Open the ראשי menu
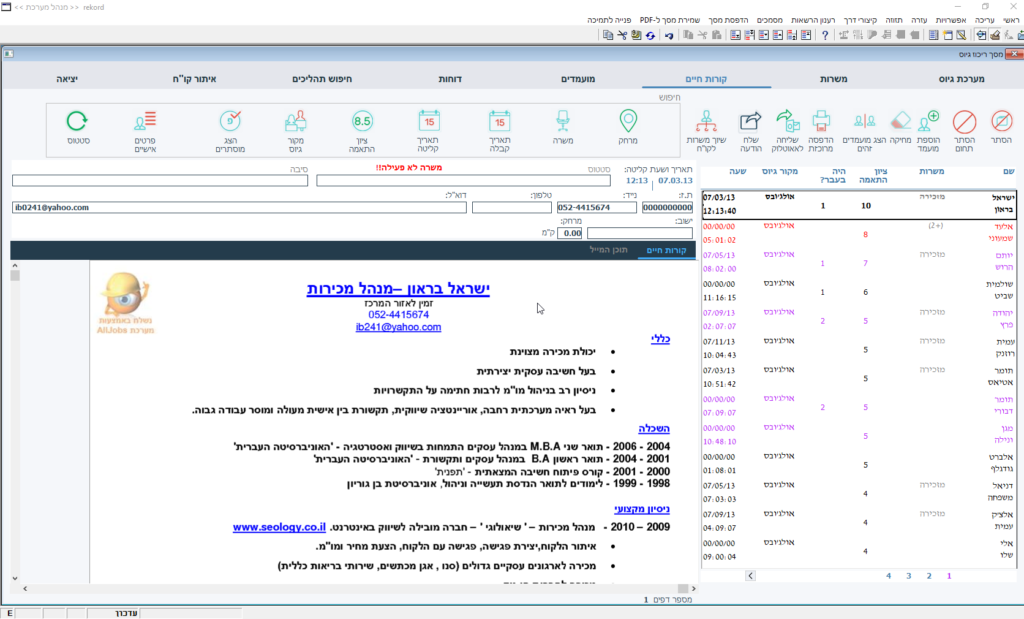 [x=1011, y=20]
